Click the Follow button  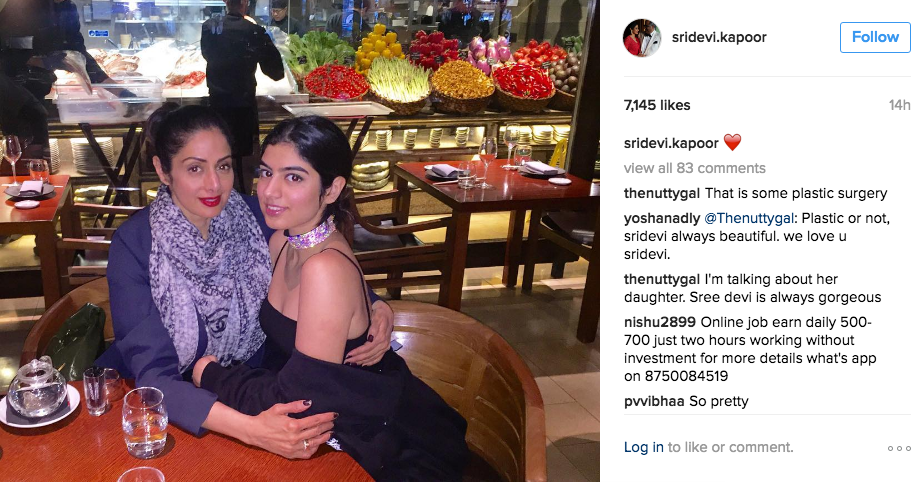click(875, 38)
